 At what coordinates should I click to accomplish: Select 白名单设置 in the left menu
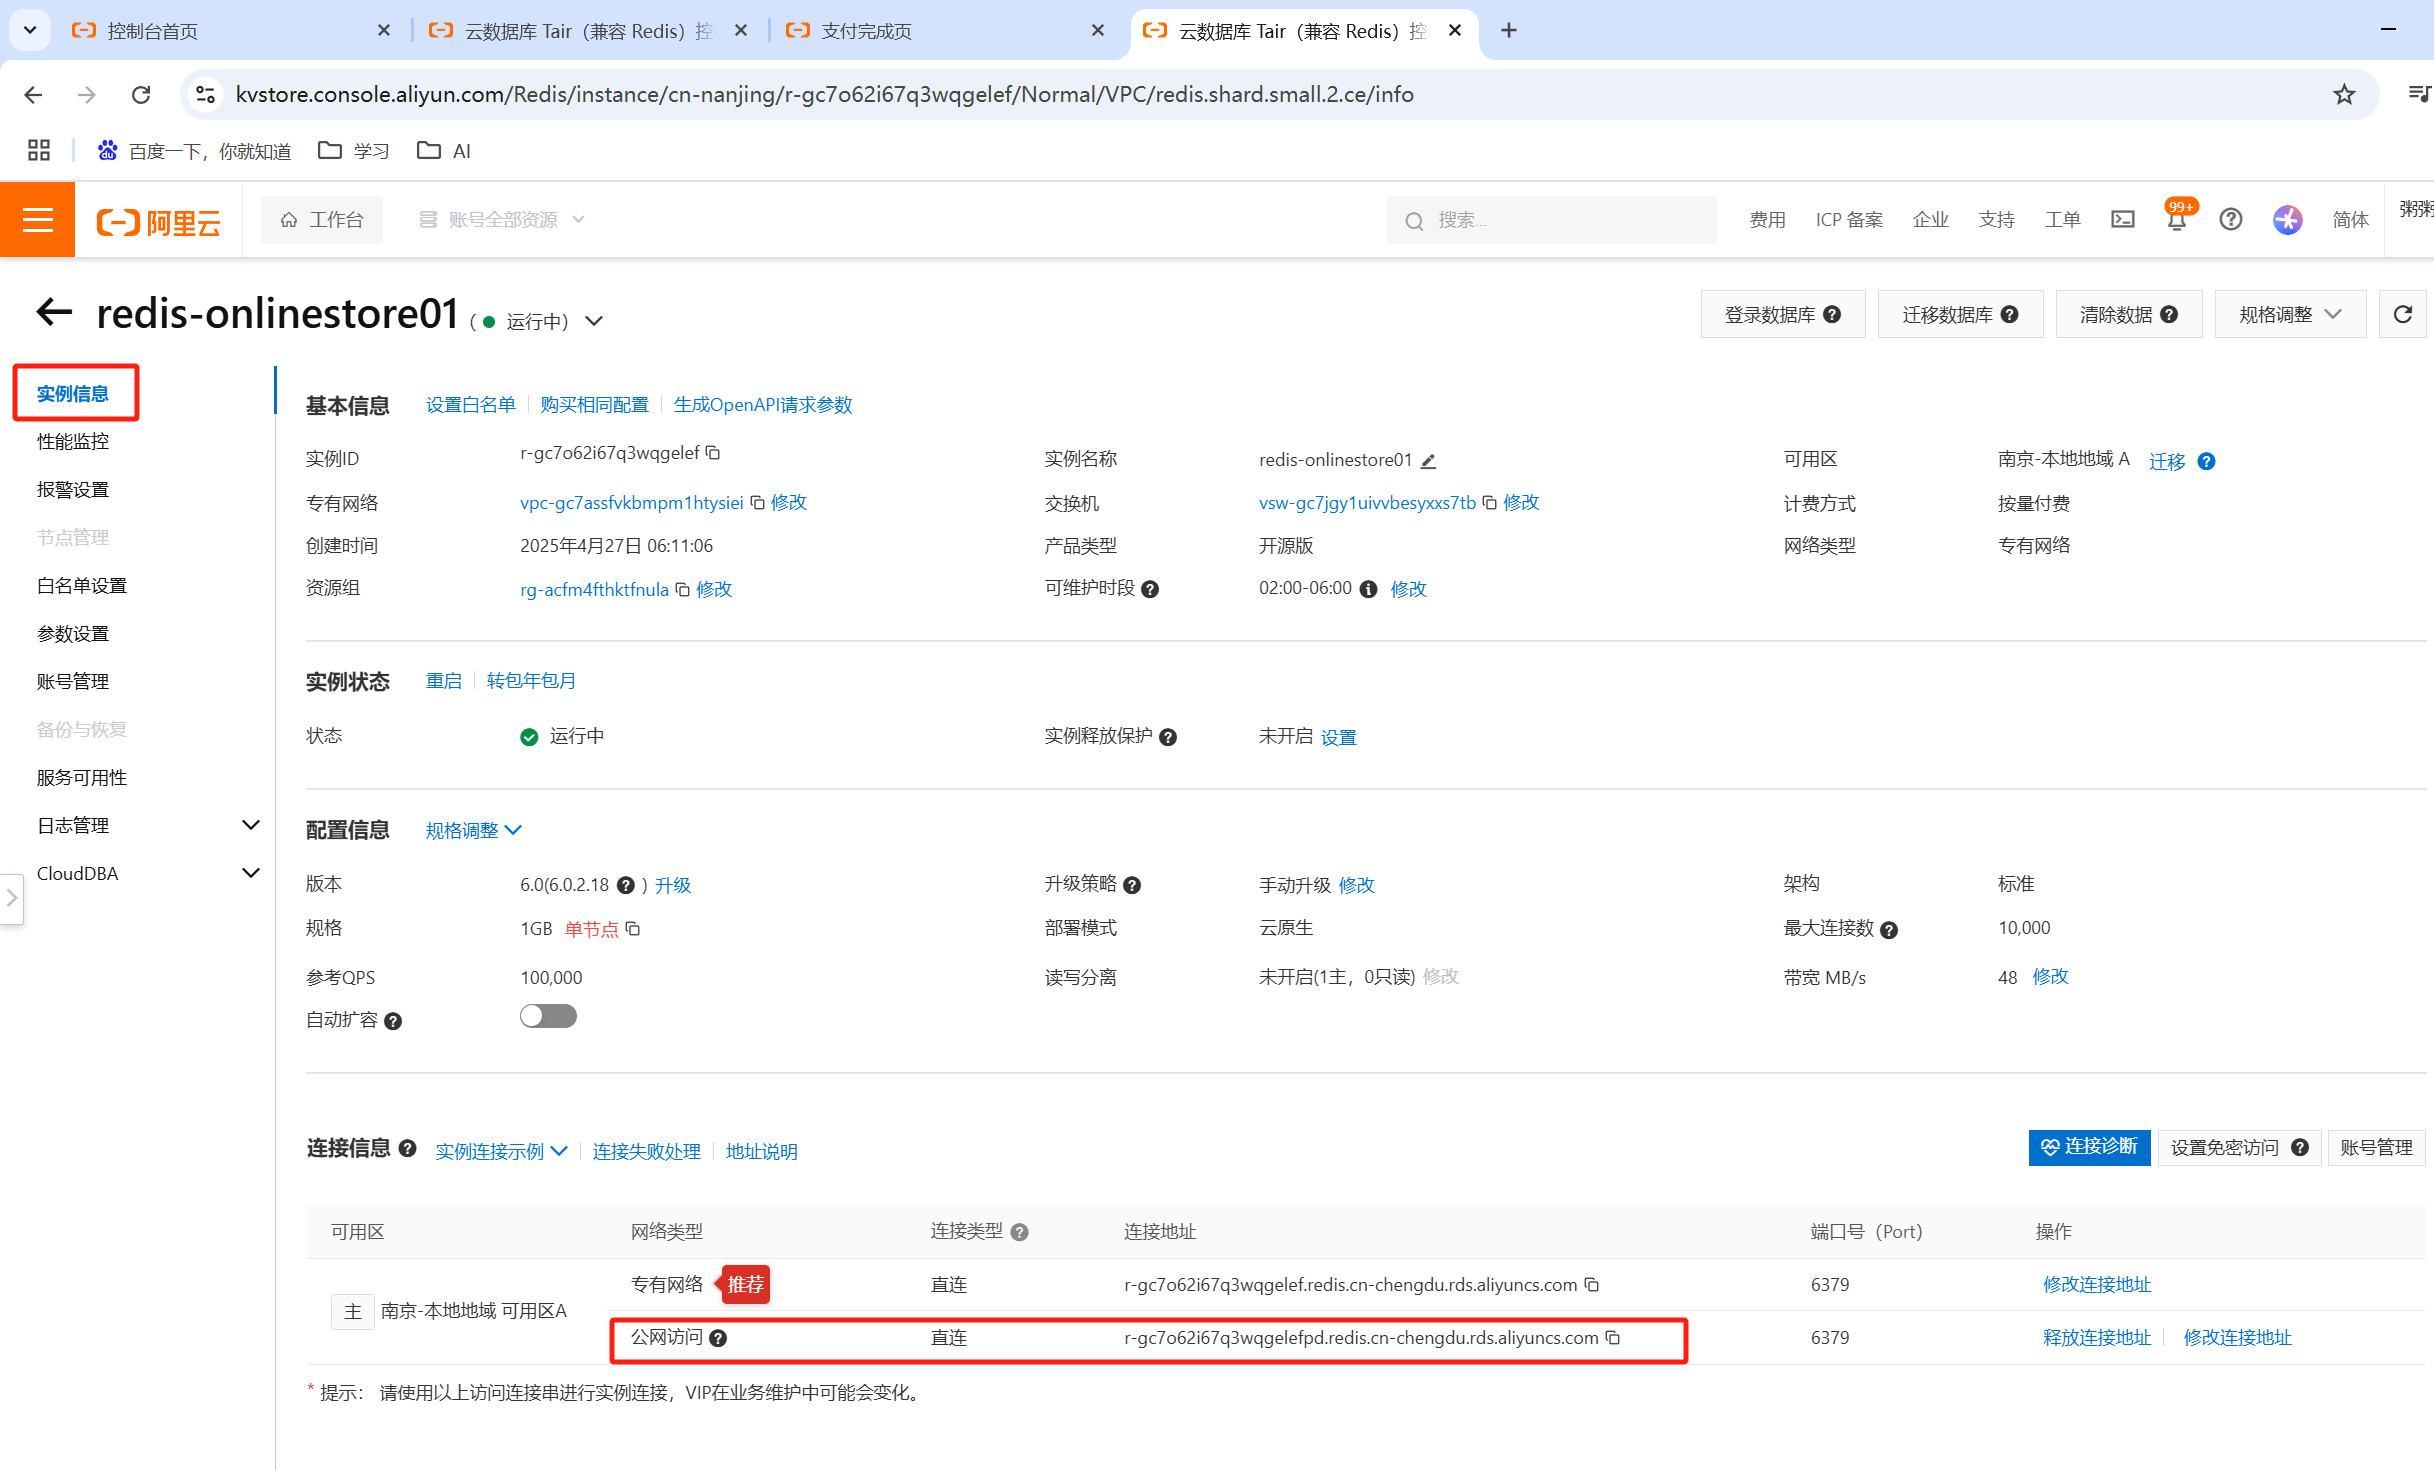point(82,586)
